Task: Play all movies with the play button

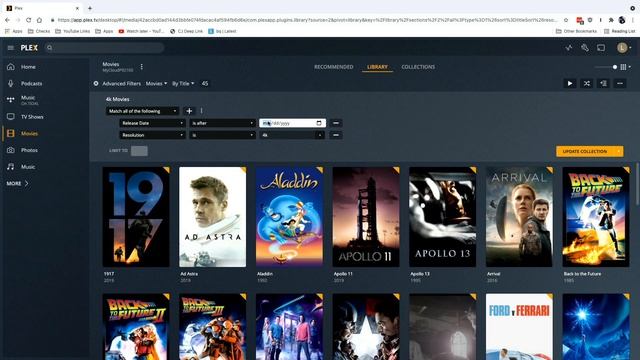Action: (570, 84)
